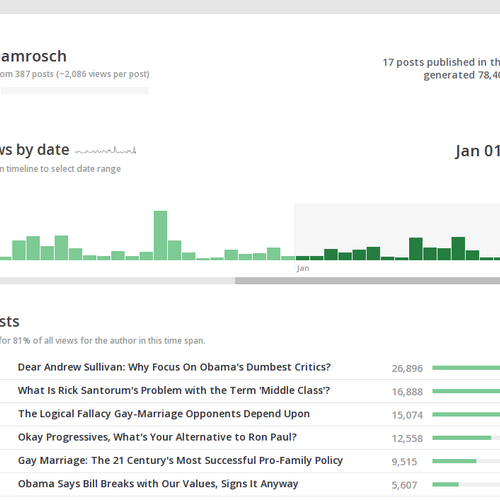Click the tallest light-green bar in the timeline
Viewport: 500px width, 500px height.
pyautogui.click(x=160, y=235)
